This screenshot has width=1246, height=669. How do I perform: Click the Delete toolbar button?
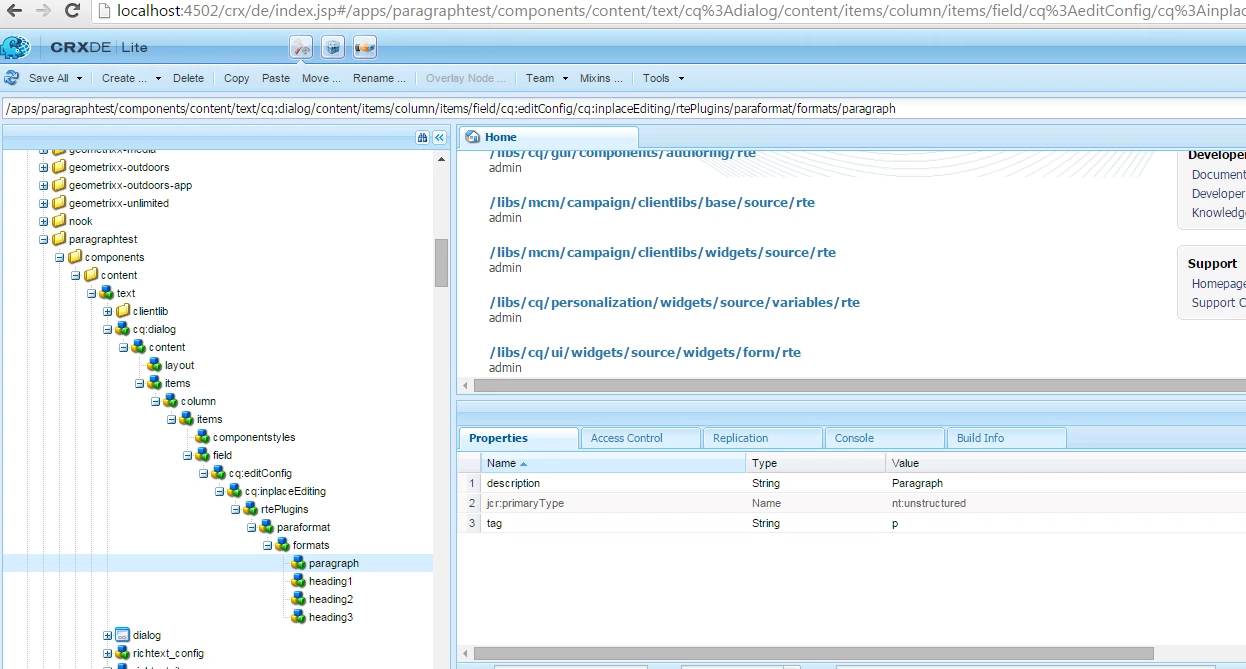pos(188,78)
